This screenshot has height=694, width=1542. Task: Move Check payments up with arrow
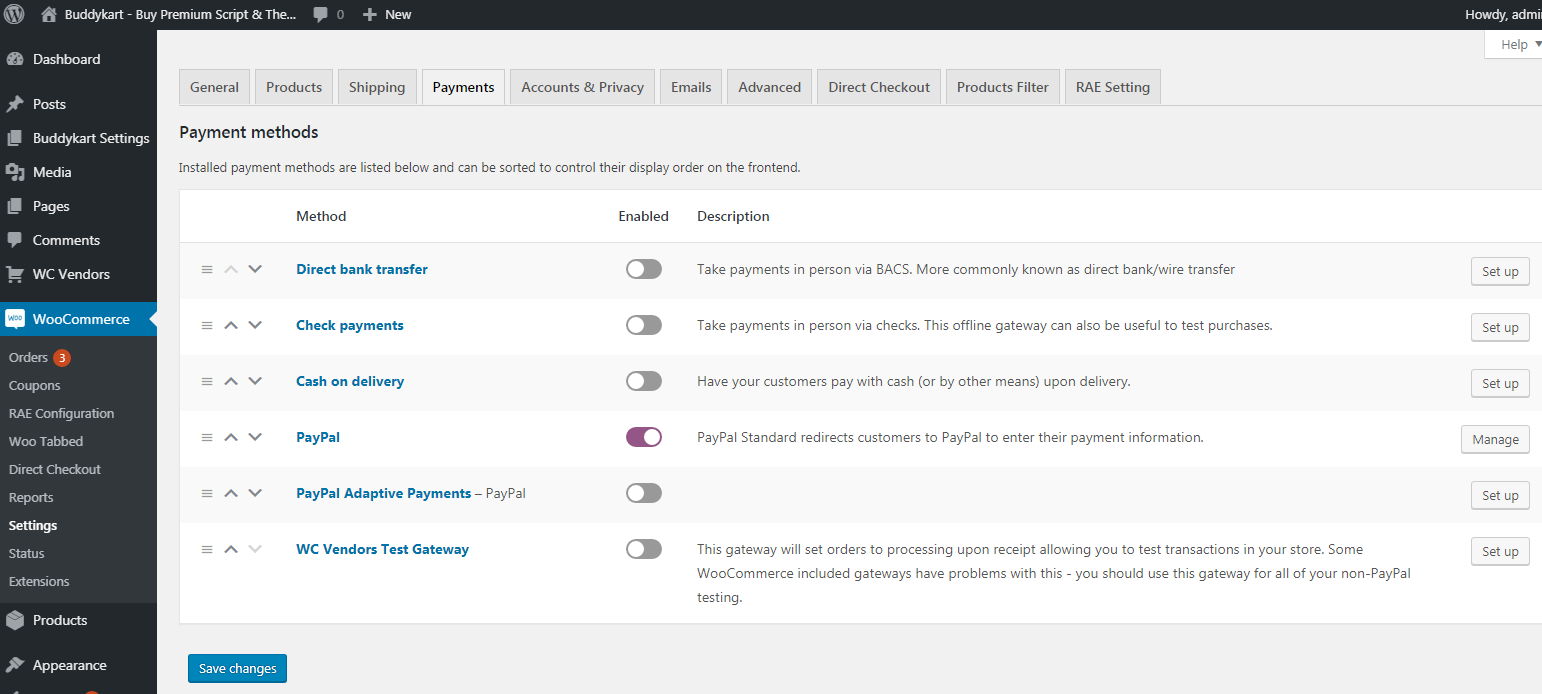pyautogui.click(x=231, y=325)
